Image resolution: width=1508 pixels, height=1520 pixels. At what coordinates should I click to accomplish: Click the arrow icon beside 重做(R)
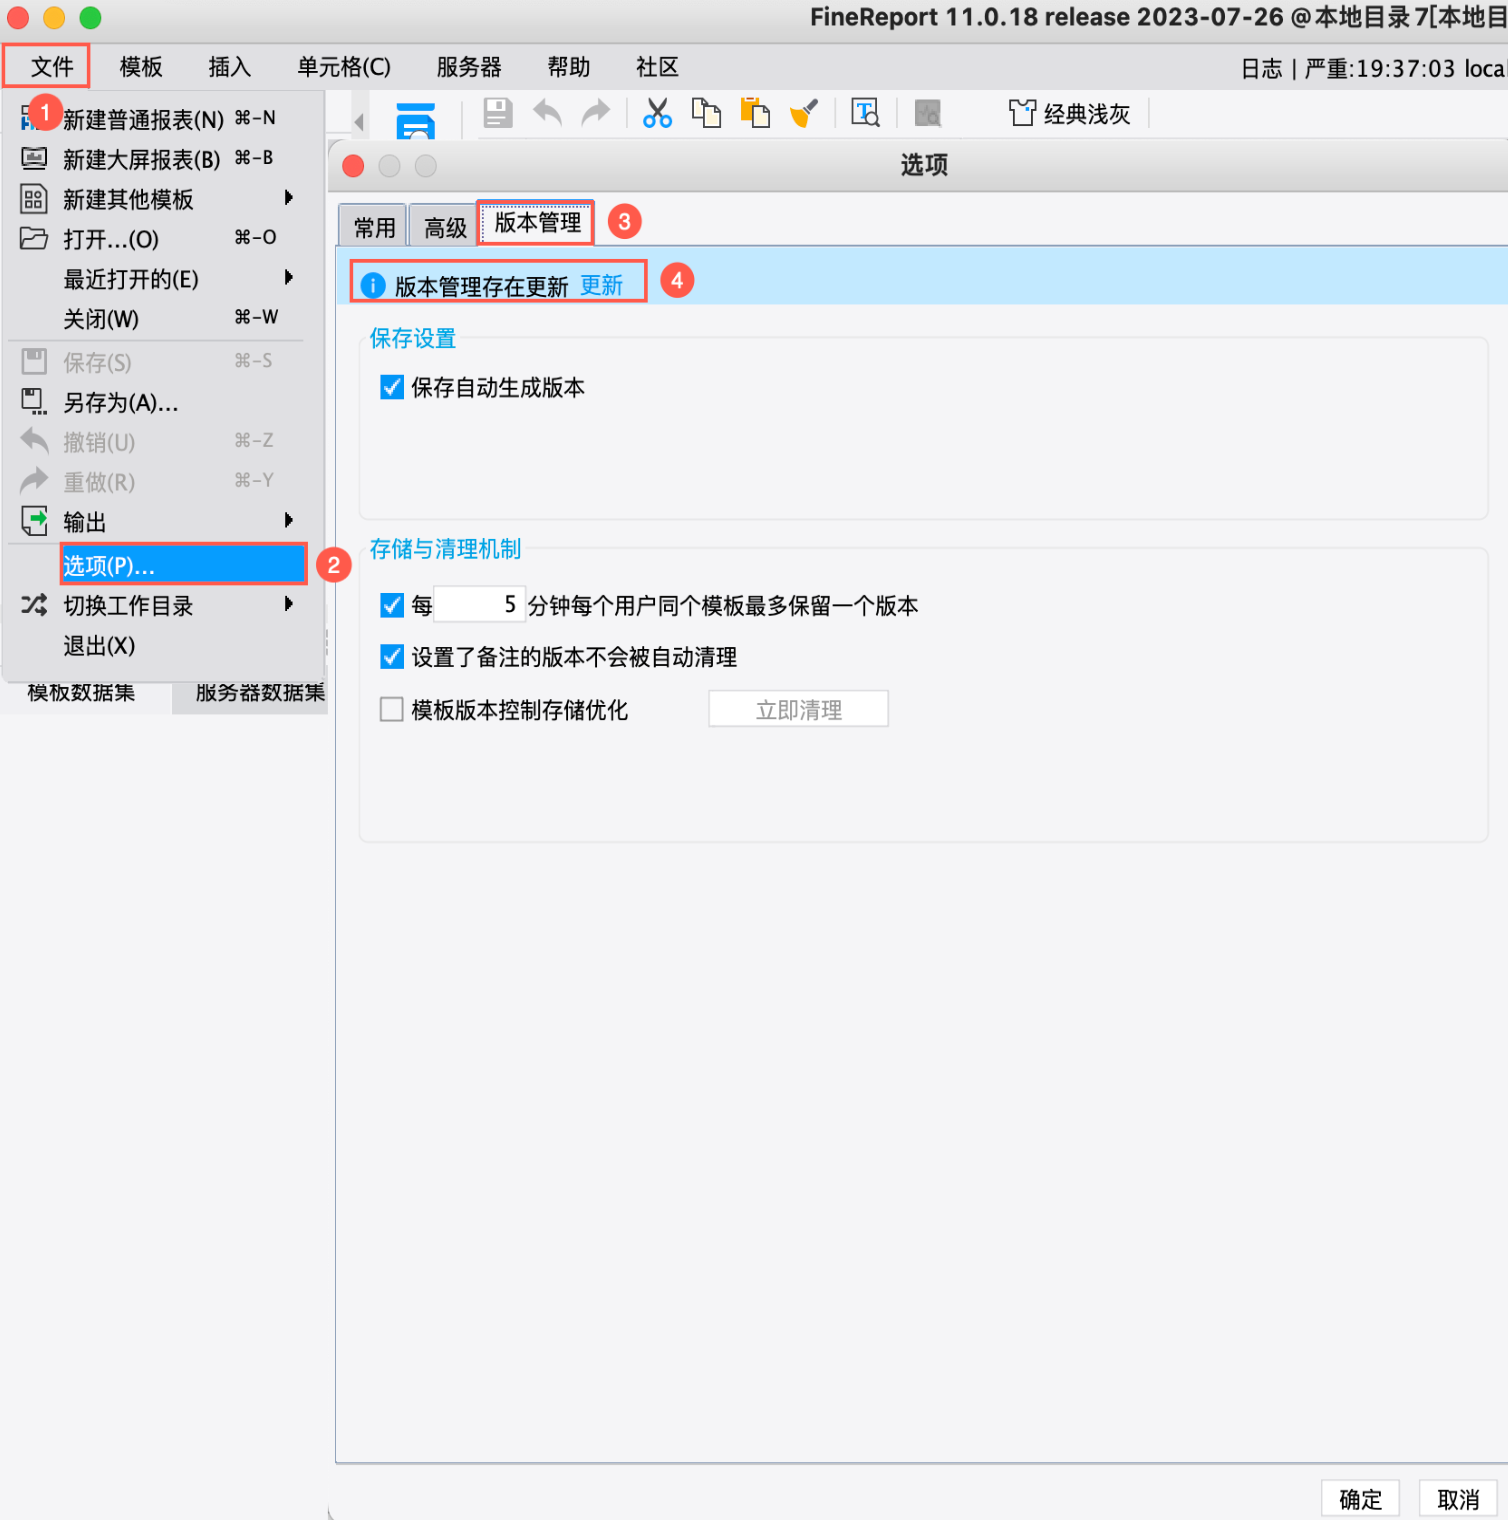click(x=34, y=480)
